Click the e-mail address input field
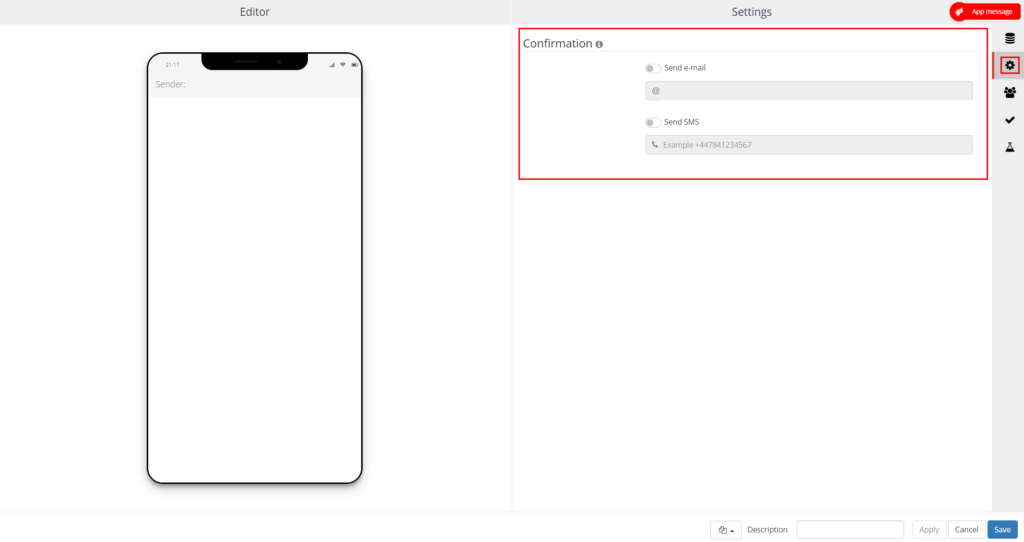This screenshot has height=542, width=1024. [808, 91]
